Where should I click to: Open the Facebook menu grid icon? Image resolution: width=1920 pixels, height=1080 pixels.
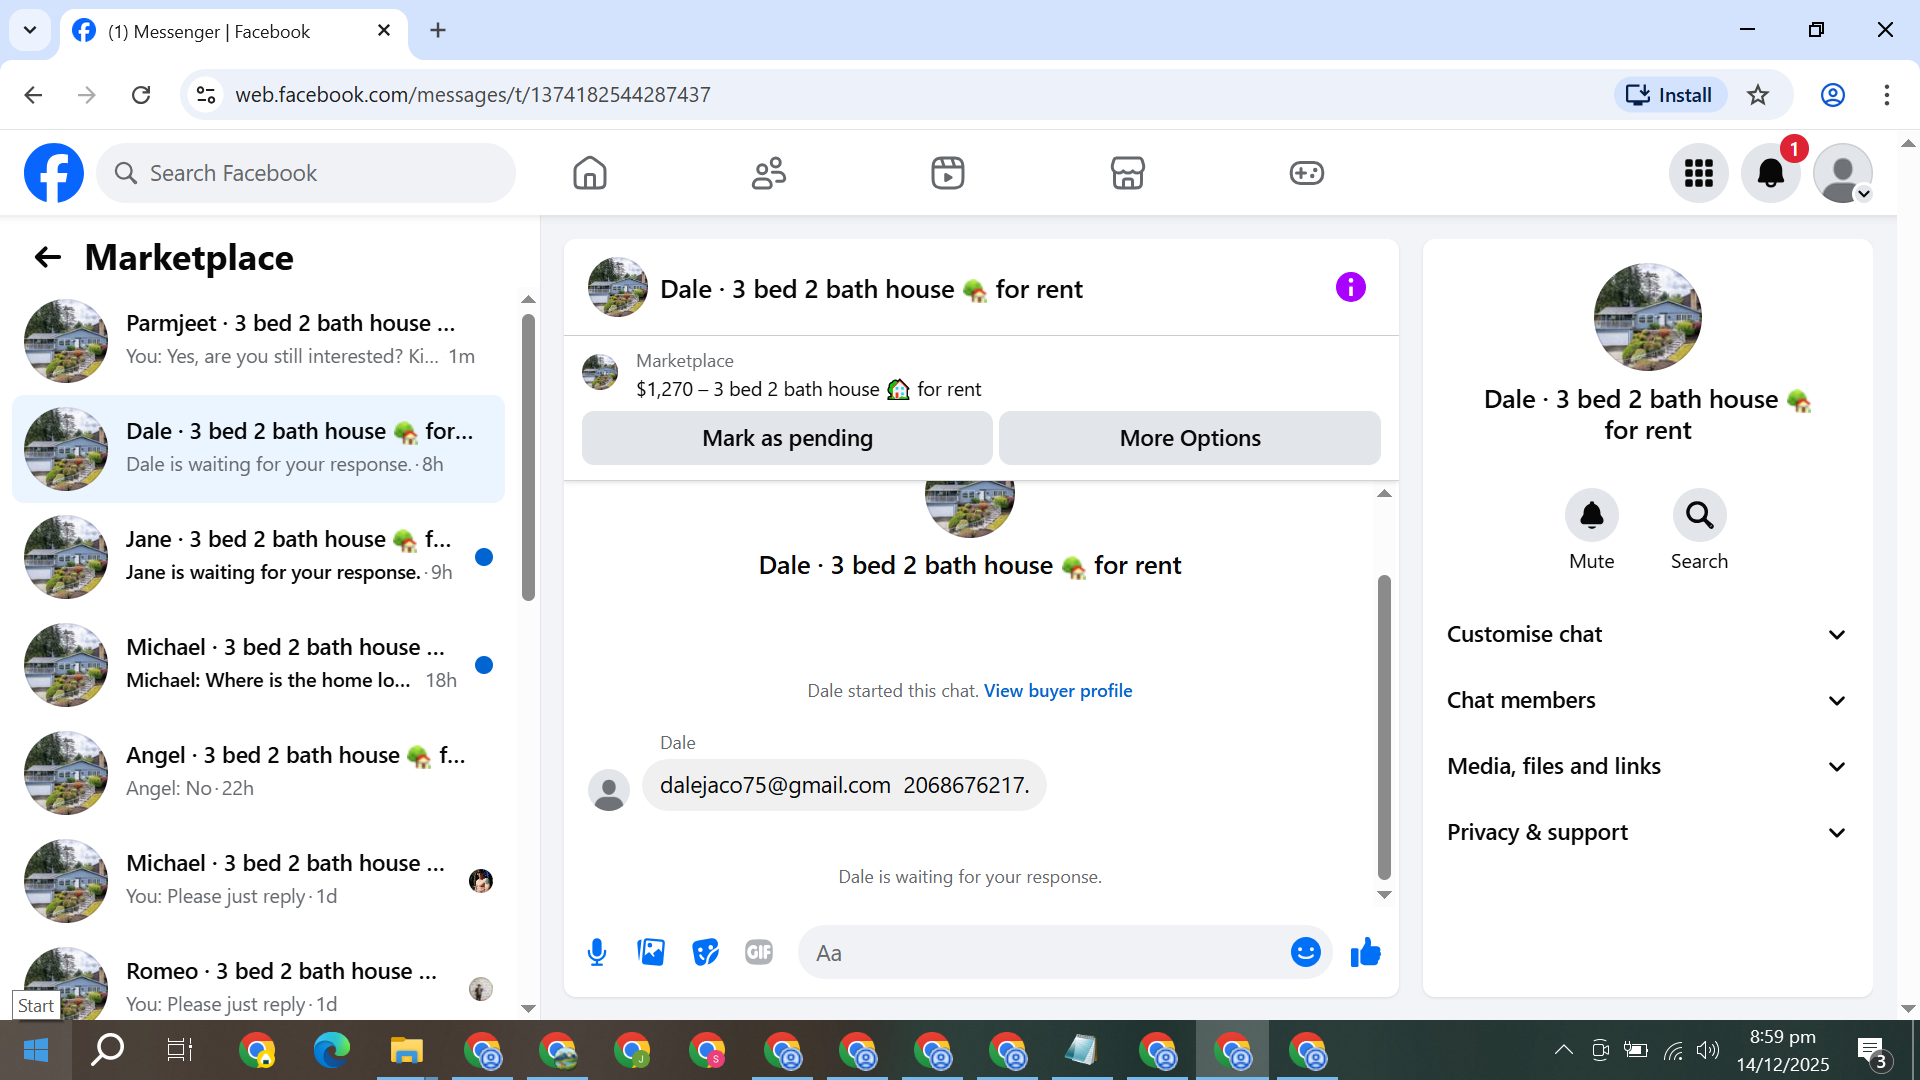(1698, 173)
